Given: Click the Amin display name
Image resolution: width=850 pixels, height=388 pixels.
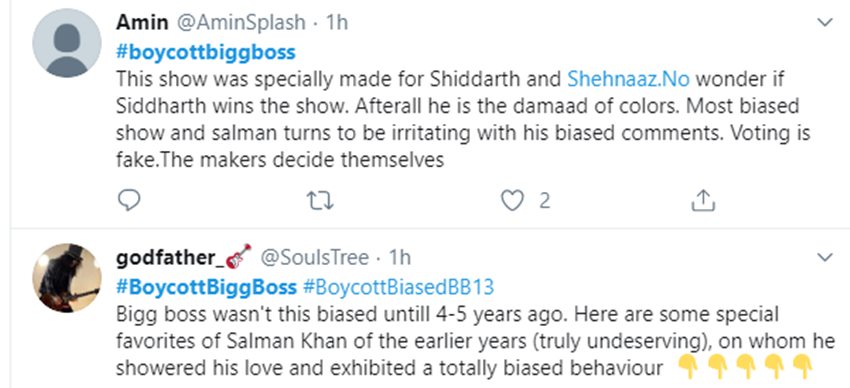Looking at the screenshot, I should click(140, 23).
